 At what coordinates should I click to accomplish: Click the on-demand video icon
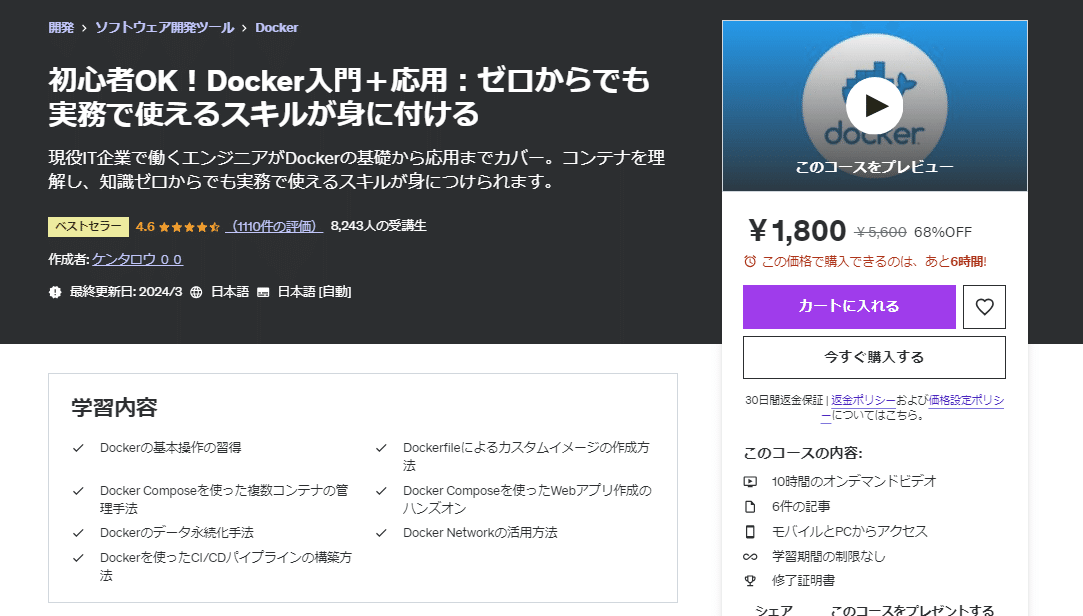[750, 481]
